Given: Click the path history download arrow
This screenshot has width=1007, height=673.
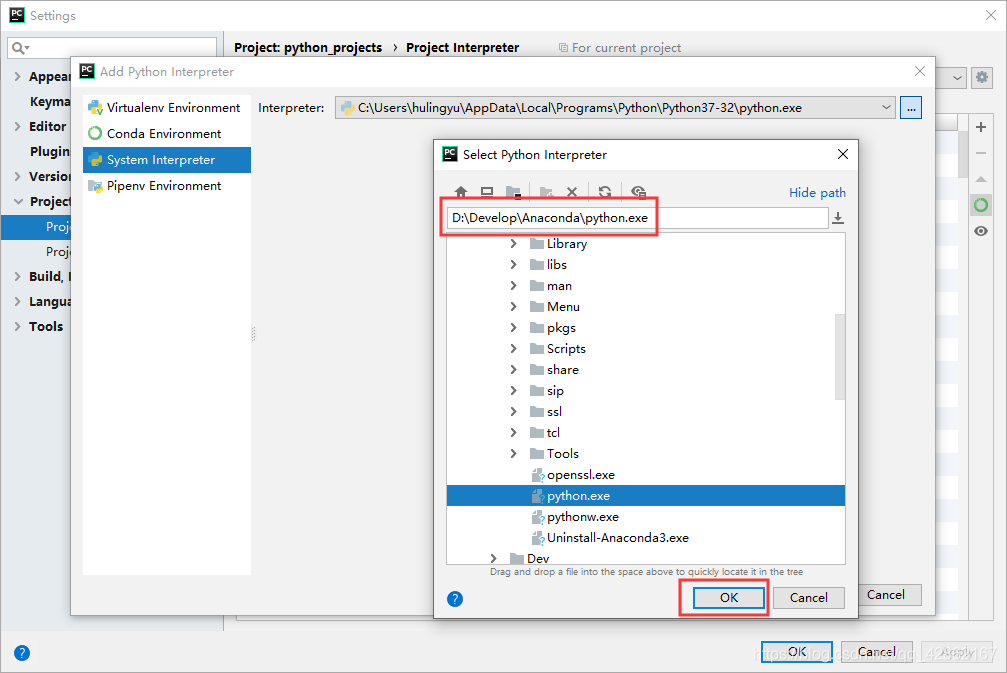Looking at the screenshot, I should [x=838, y=218].
